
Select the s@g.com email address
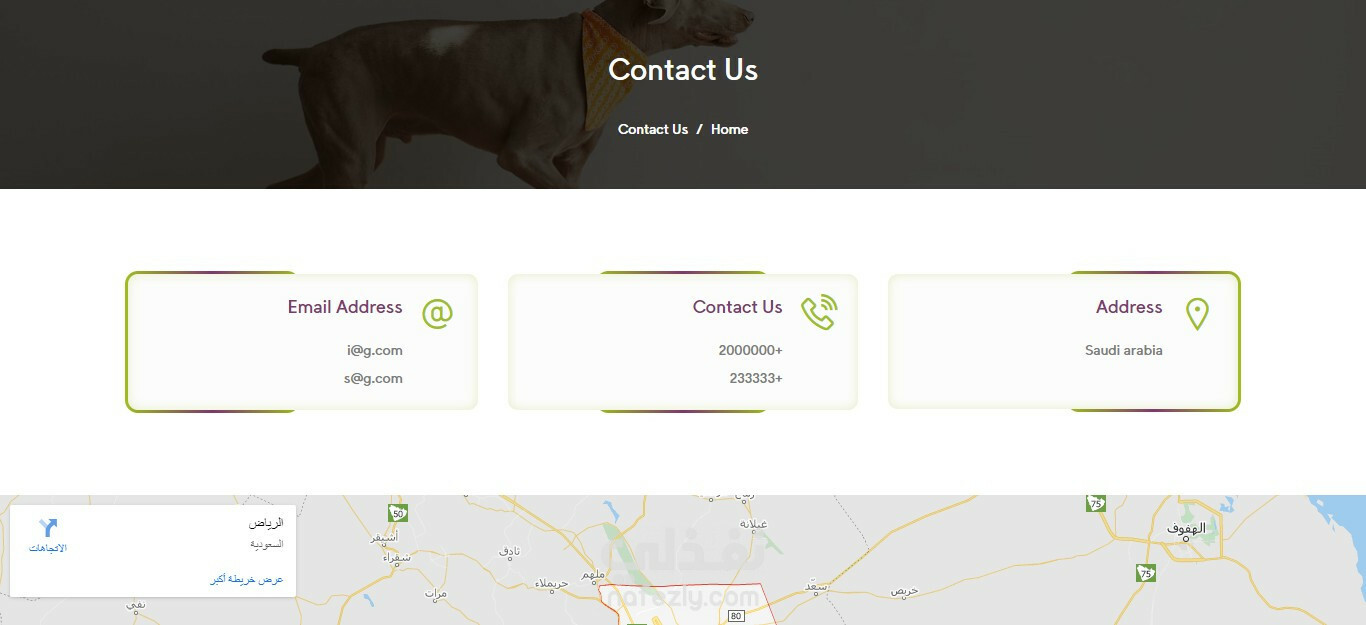click(373, 378)
